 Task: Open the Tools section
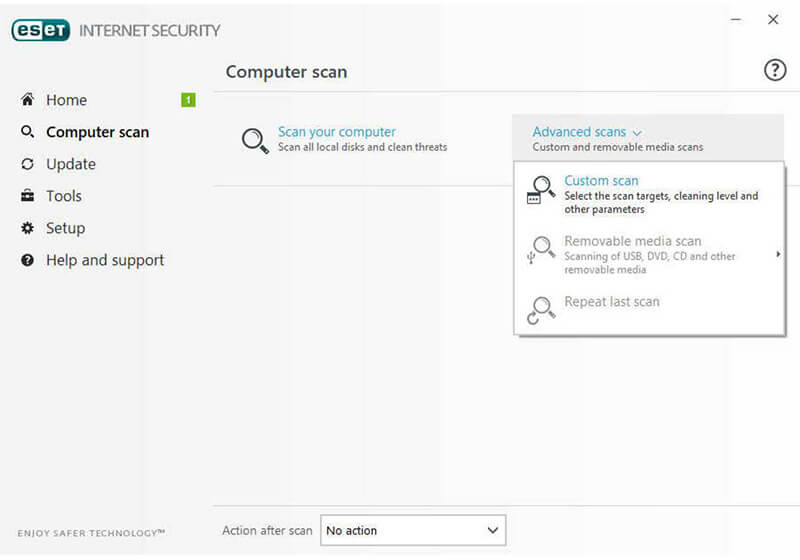pos(64,196)
